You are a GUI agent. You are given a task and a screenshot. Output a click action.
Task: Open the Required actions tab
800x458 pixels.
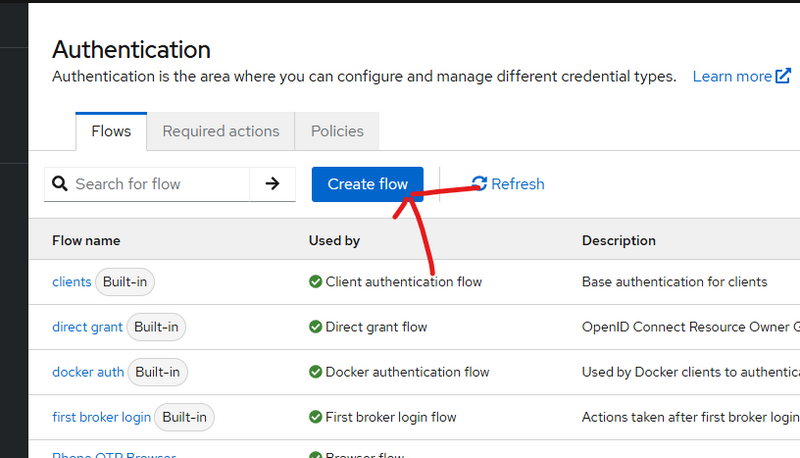[x=220, y=131]
